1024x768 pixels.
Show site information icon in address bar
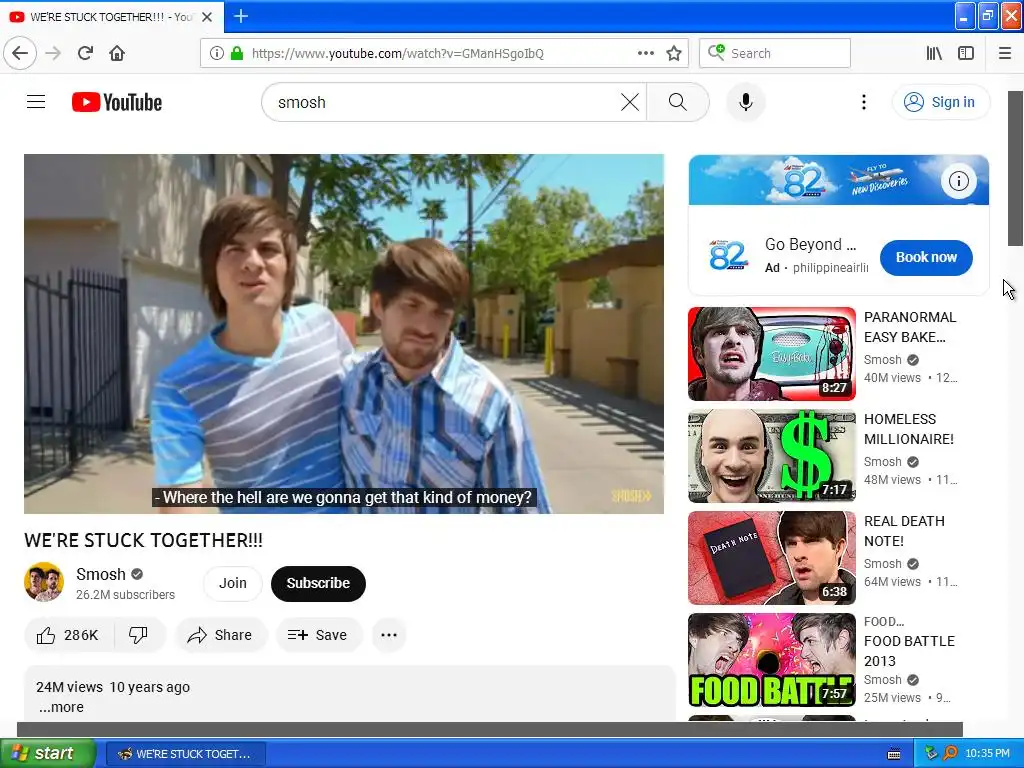[216, 53]
